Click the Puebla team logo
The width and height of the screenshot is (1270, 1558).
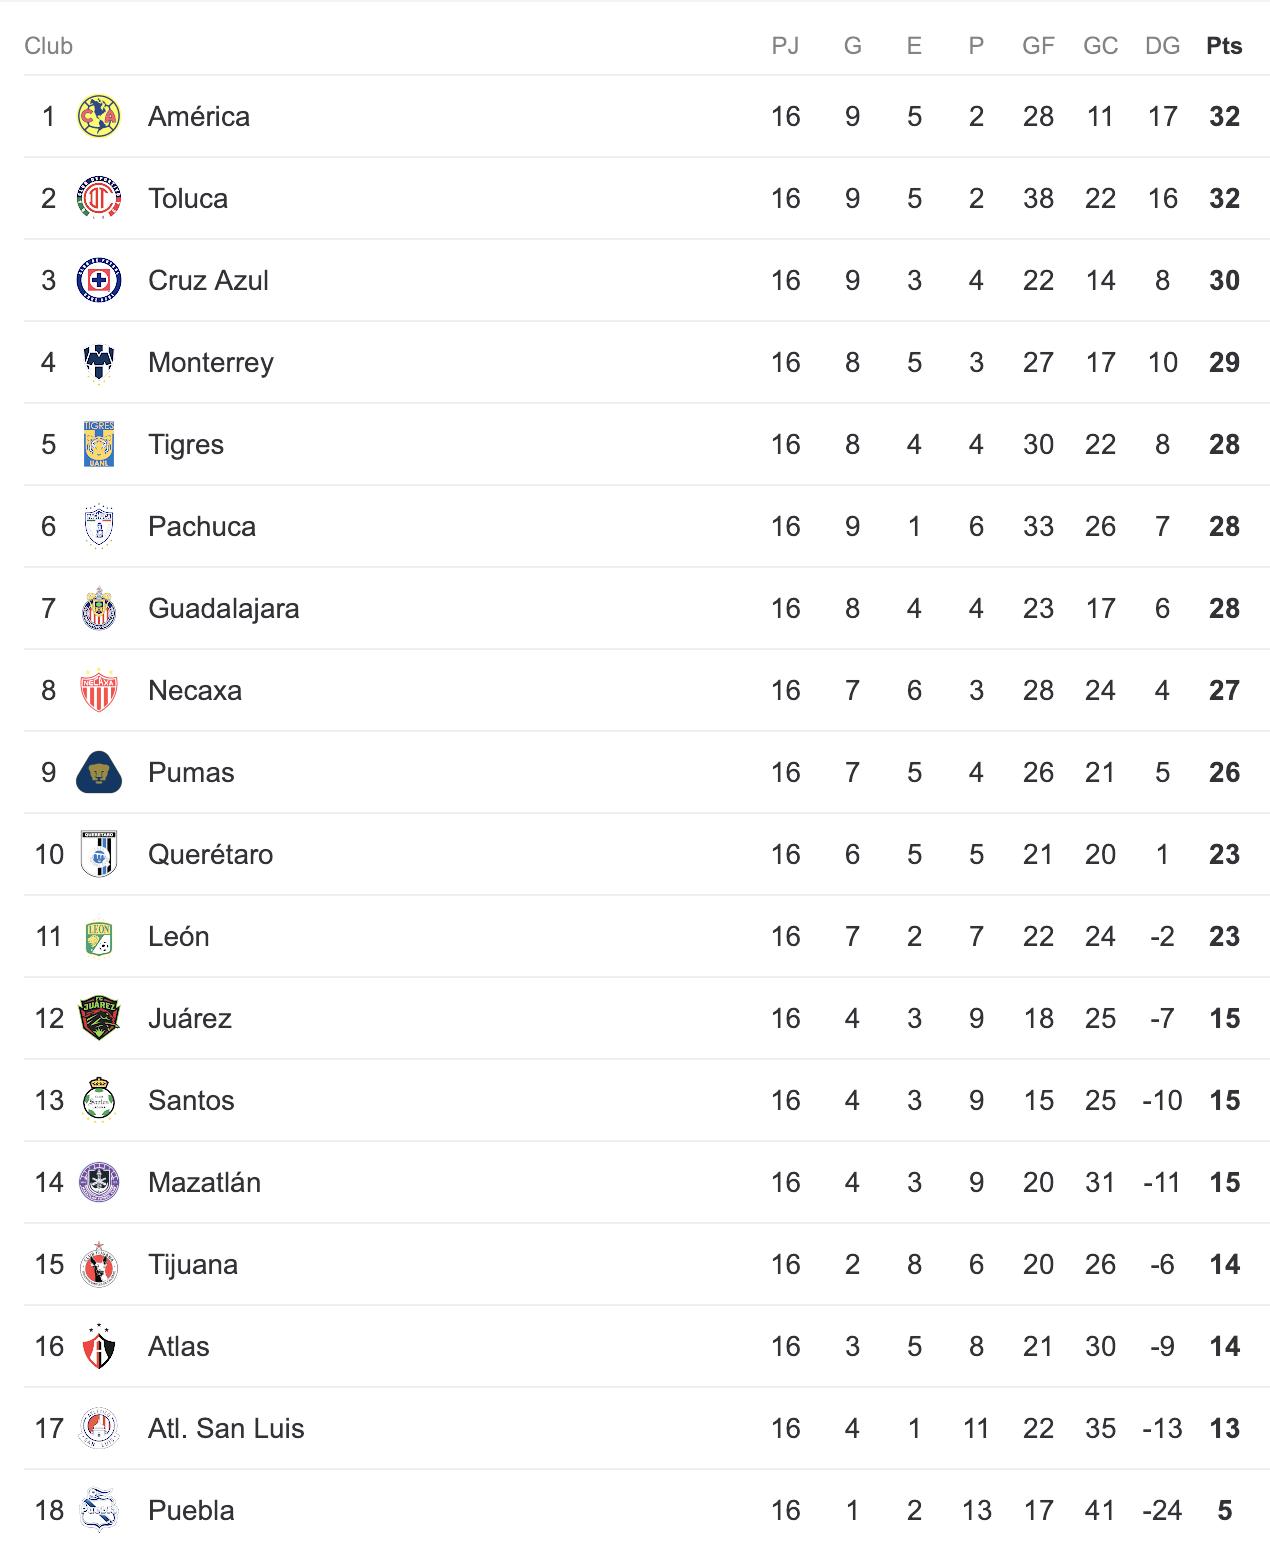tap(98, 1510)
